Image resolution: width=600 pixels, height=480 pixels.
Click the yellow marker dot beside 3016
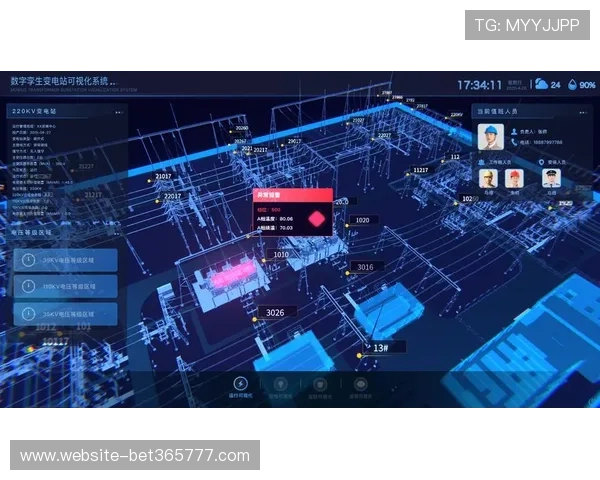click(x=347, y=273)
